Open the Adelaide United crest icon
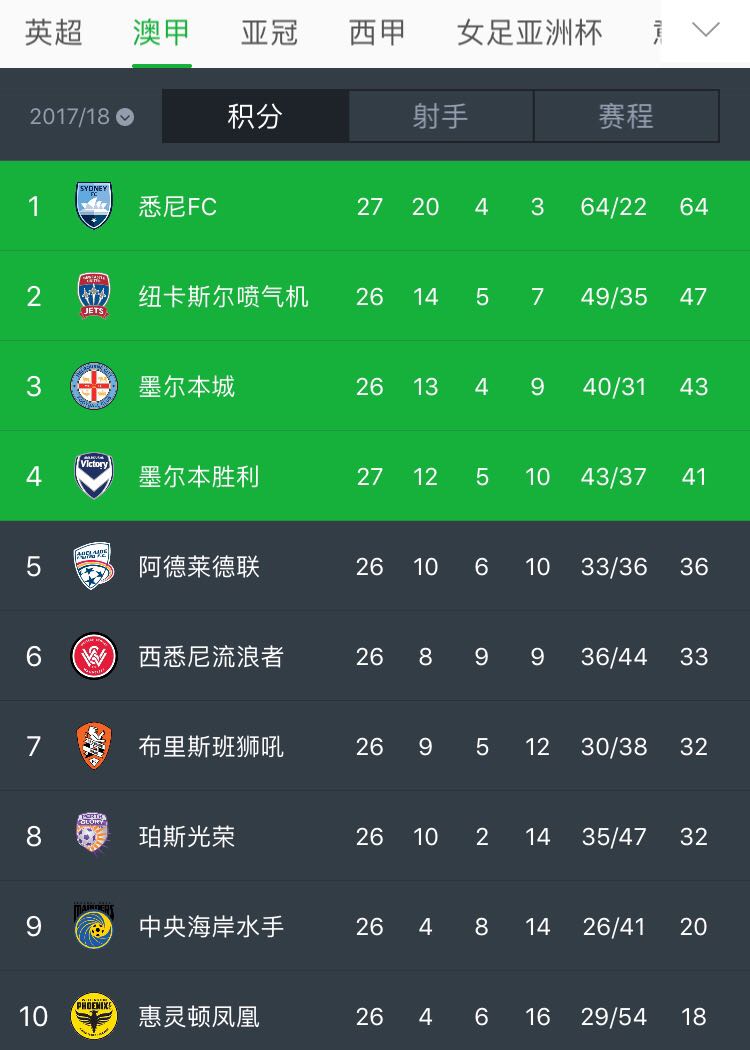 coord(94,566)
